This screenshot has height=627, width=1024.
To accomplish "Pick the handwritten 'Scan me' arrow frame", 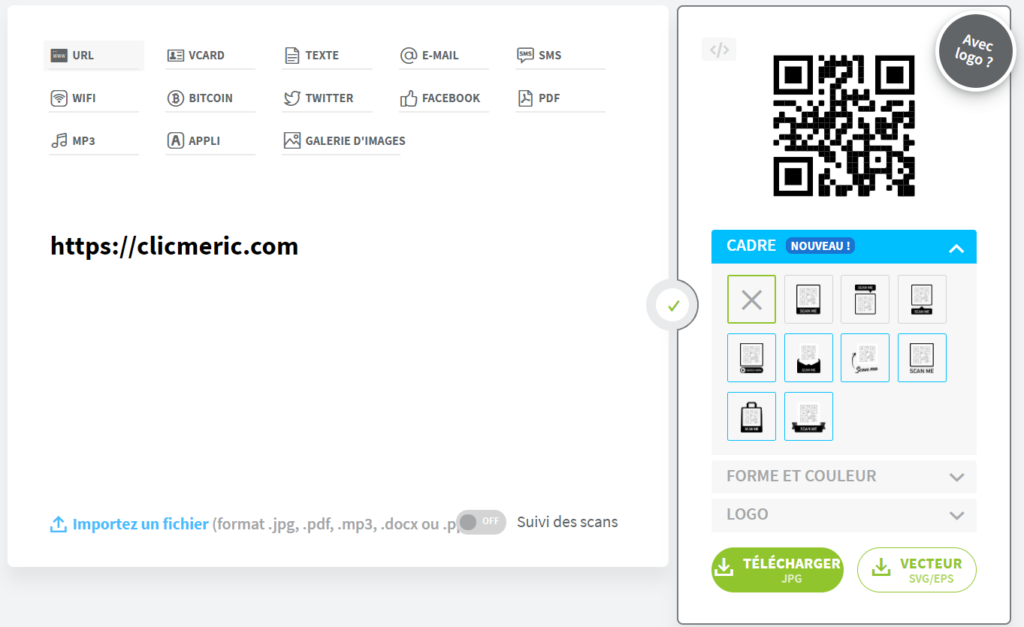I will (865, 358).
